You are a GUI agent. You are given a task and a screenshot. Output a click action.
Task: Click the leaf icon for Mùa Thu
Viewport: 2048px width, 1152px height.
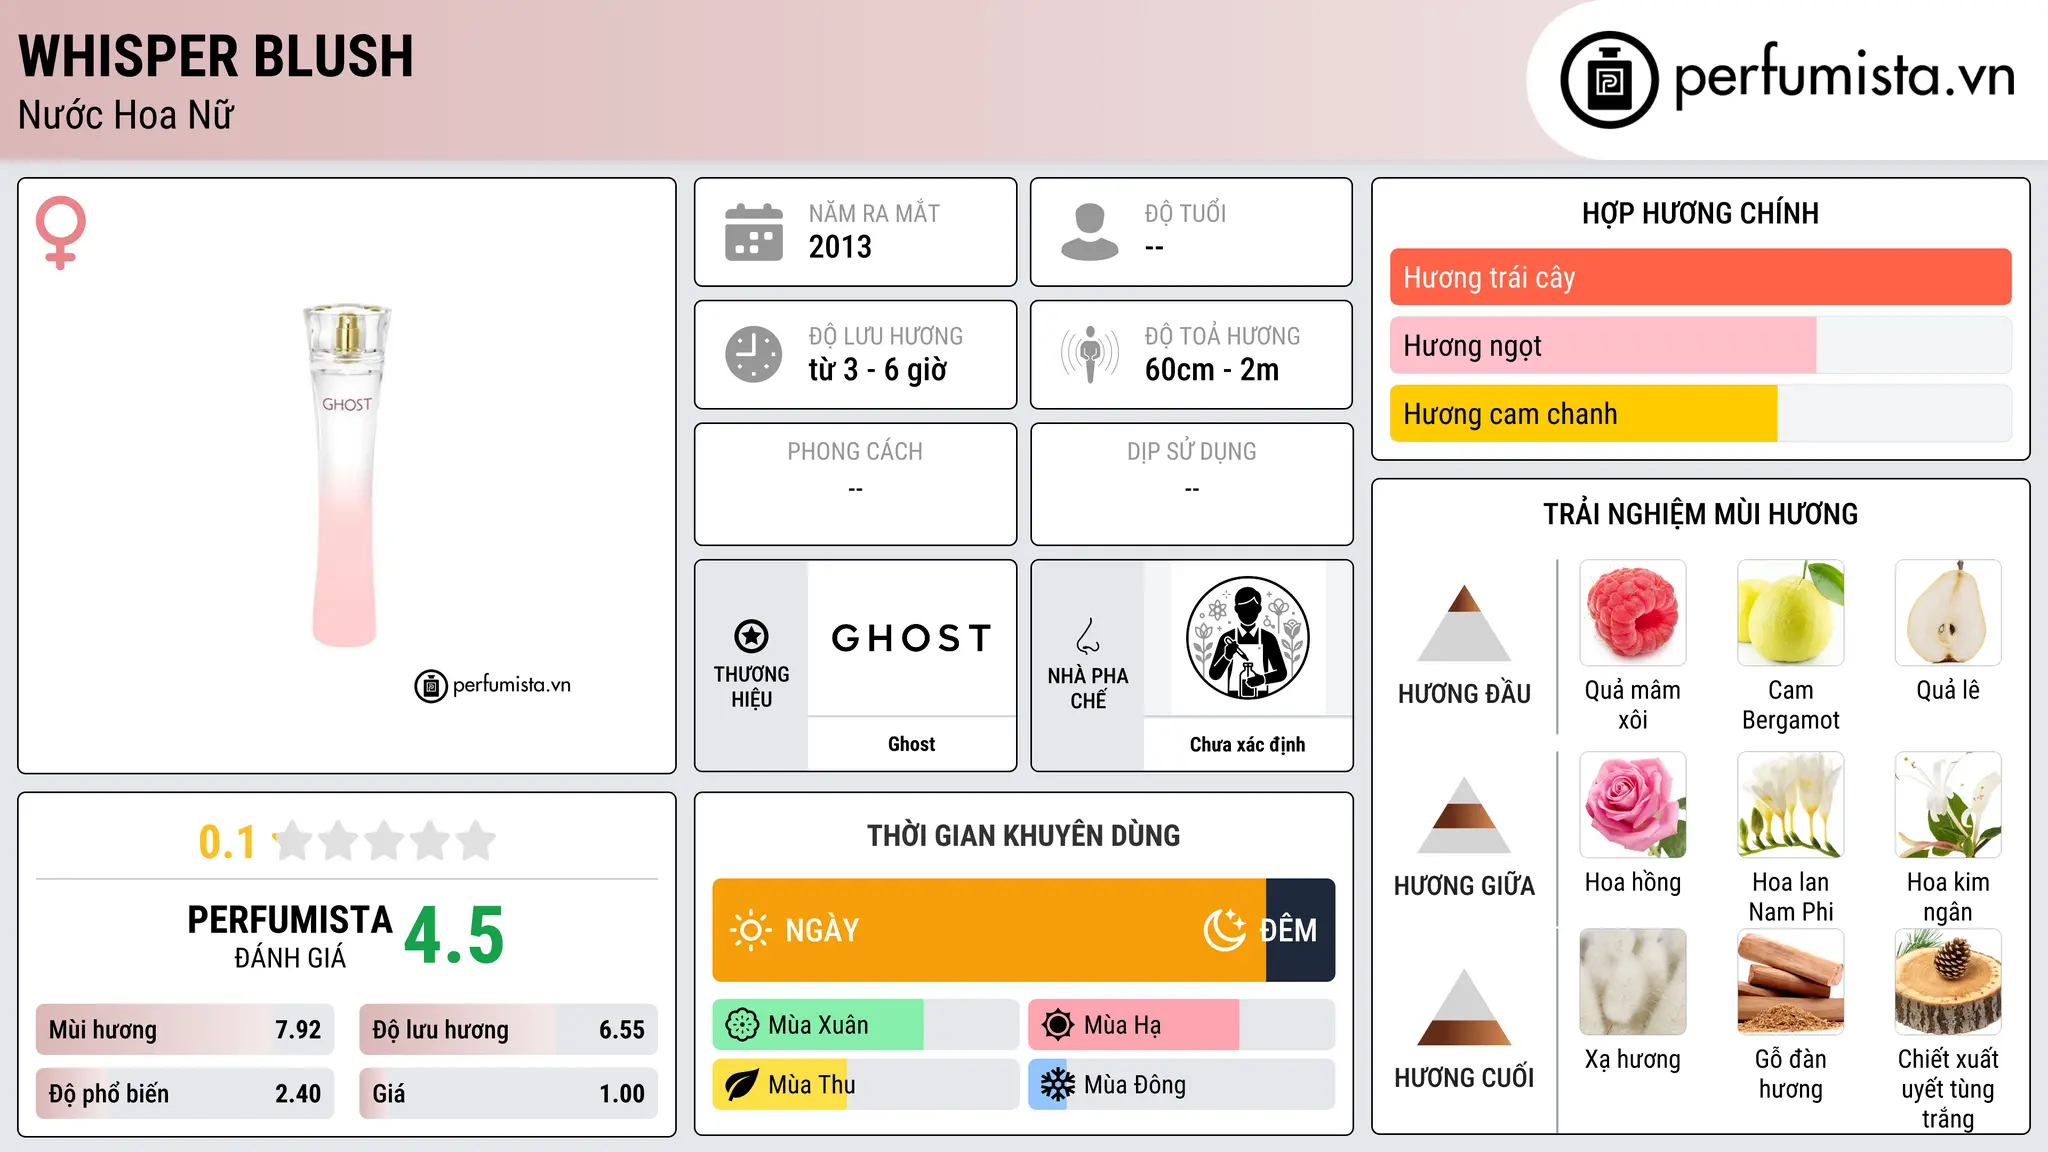pyautogui.click(x=742, y=1085)
